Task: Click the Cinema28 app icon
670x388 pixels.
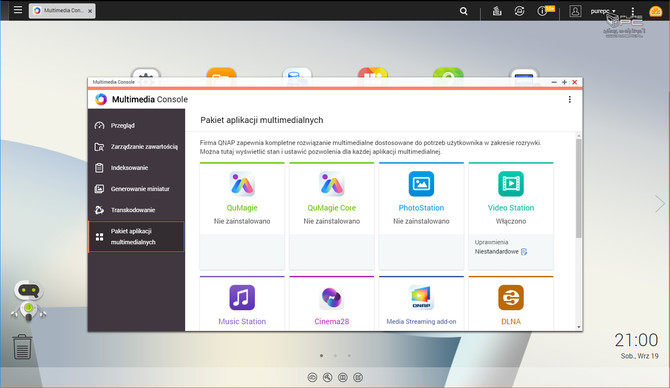Action: (x=332, y=297)
